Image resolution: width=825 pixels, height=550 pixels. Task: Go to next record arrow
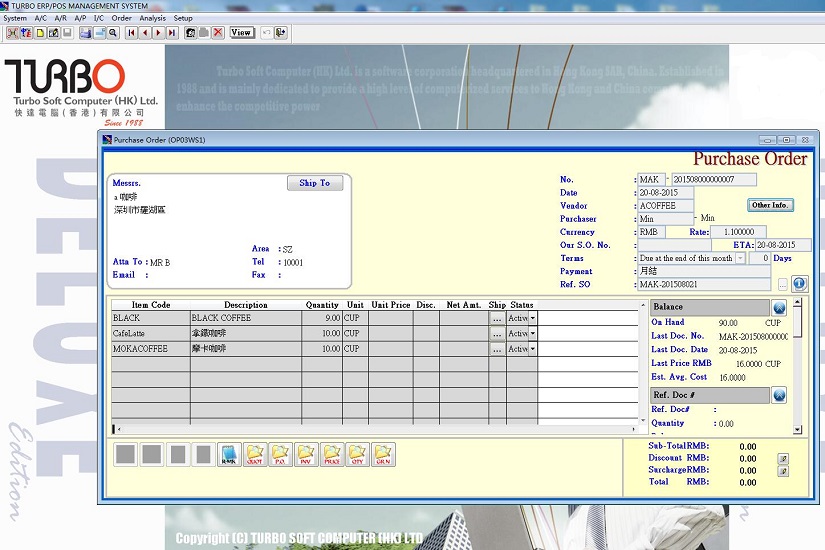[158, 33]
